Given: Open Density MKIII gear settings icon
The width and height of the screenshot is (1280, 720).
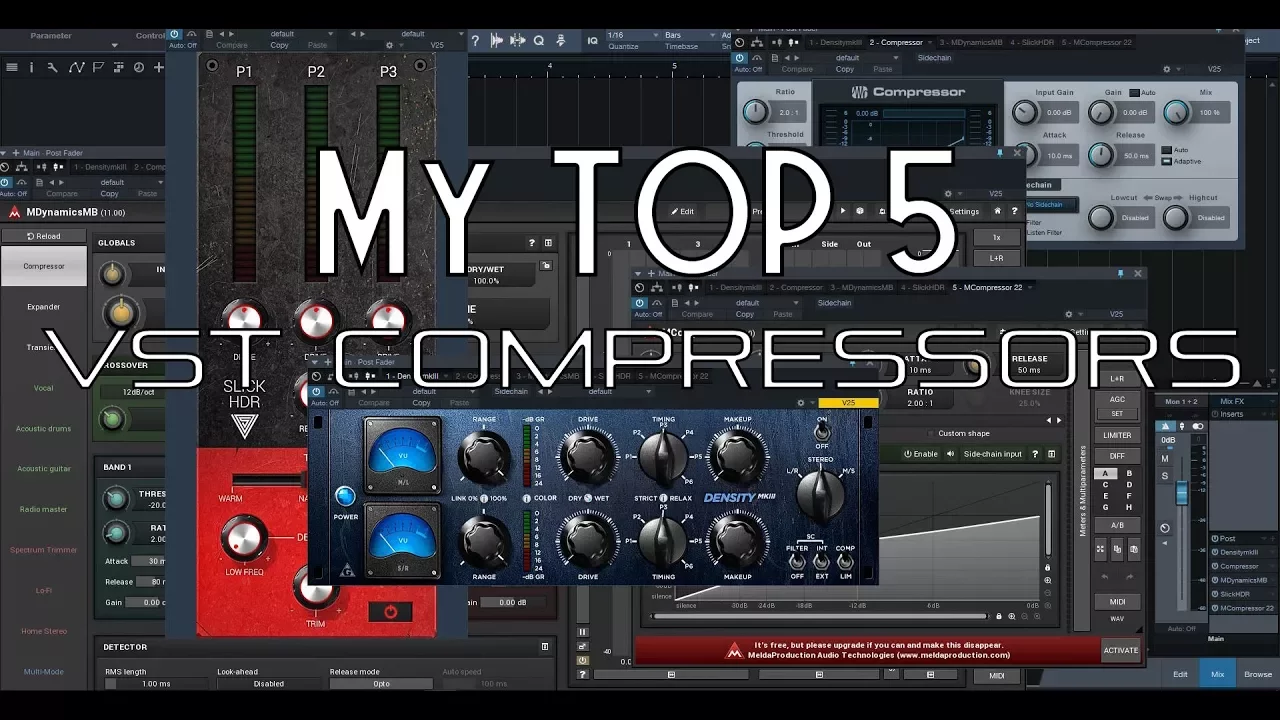Looking at the screenshot, I should point(800,403).
